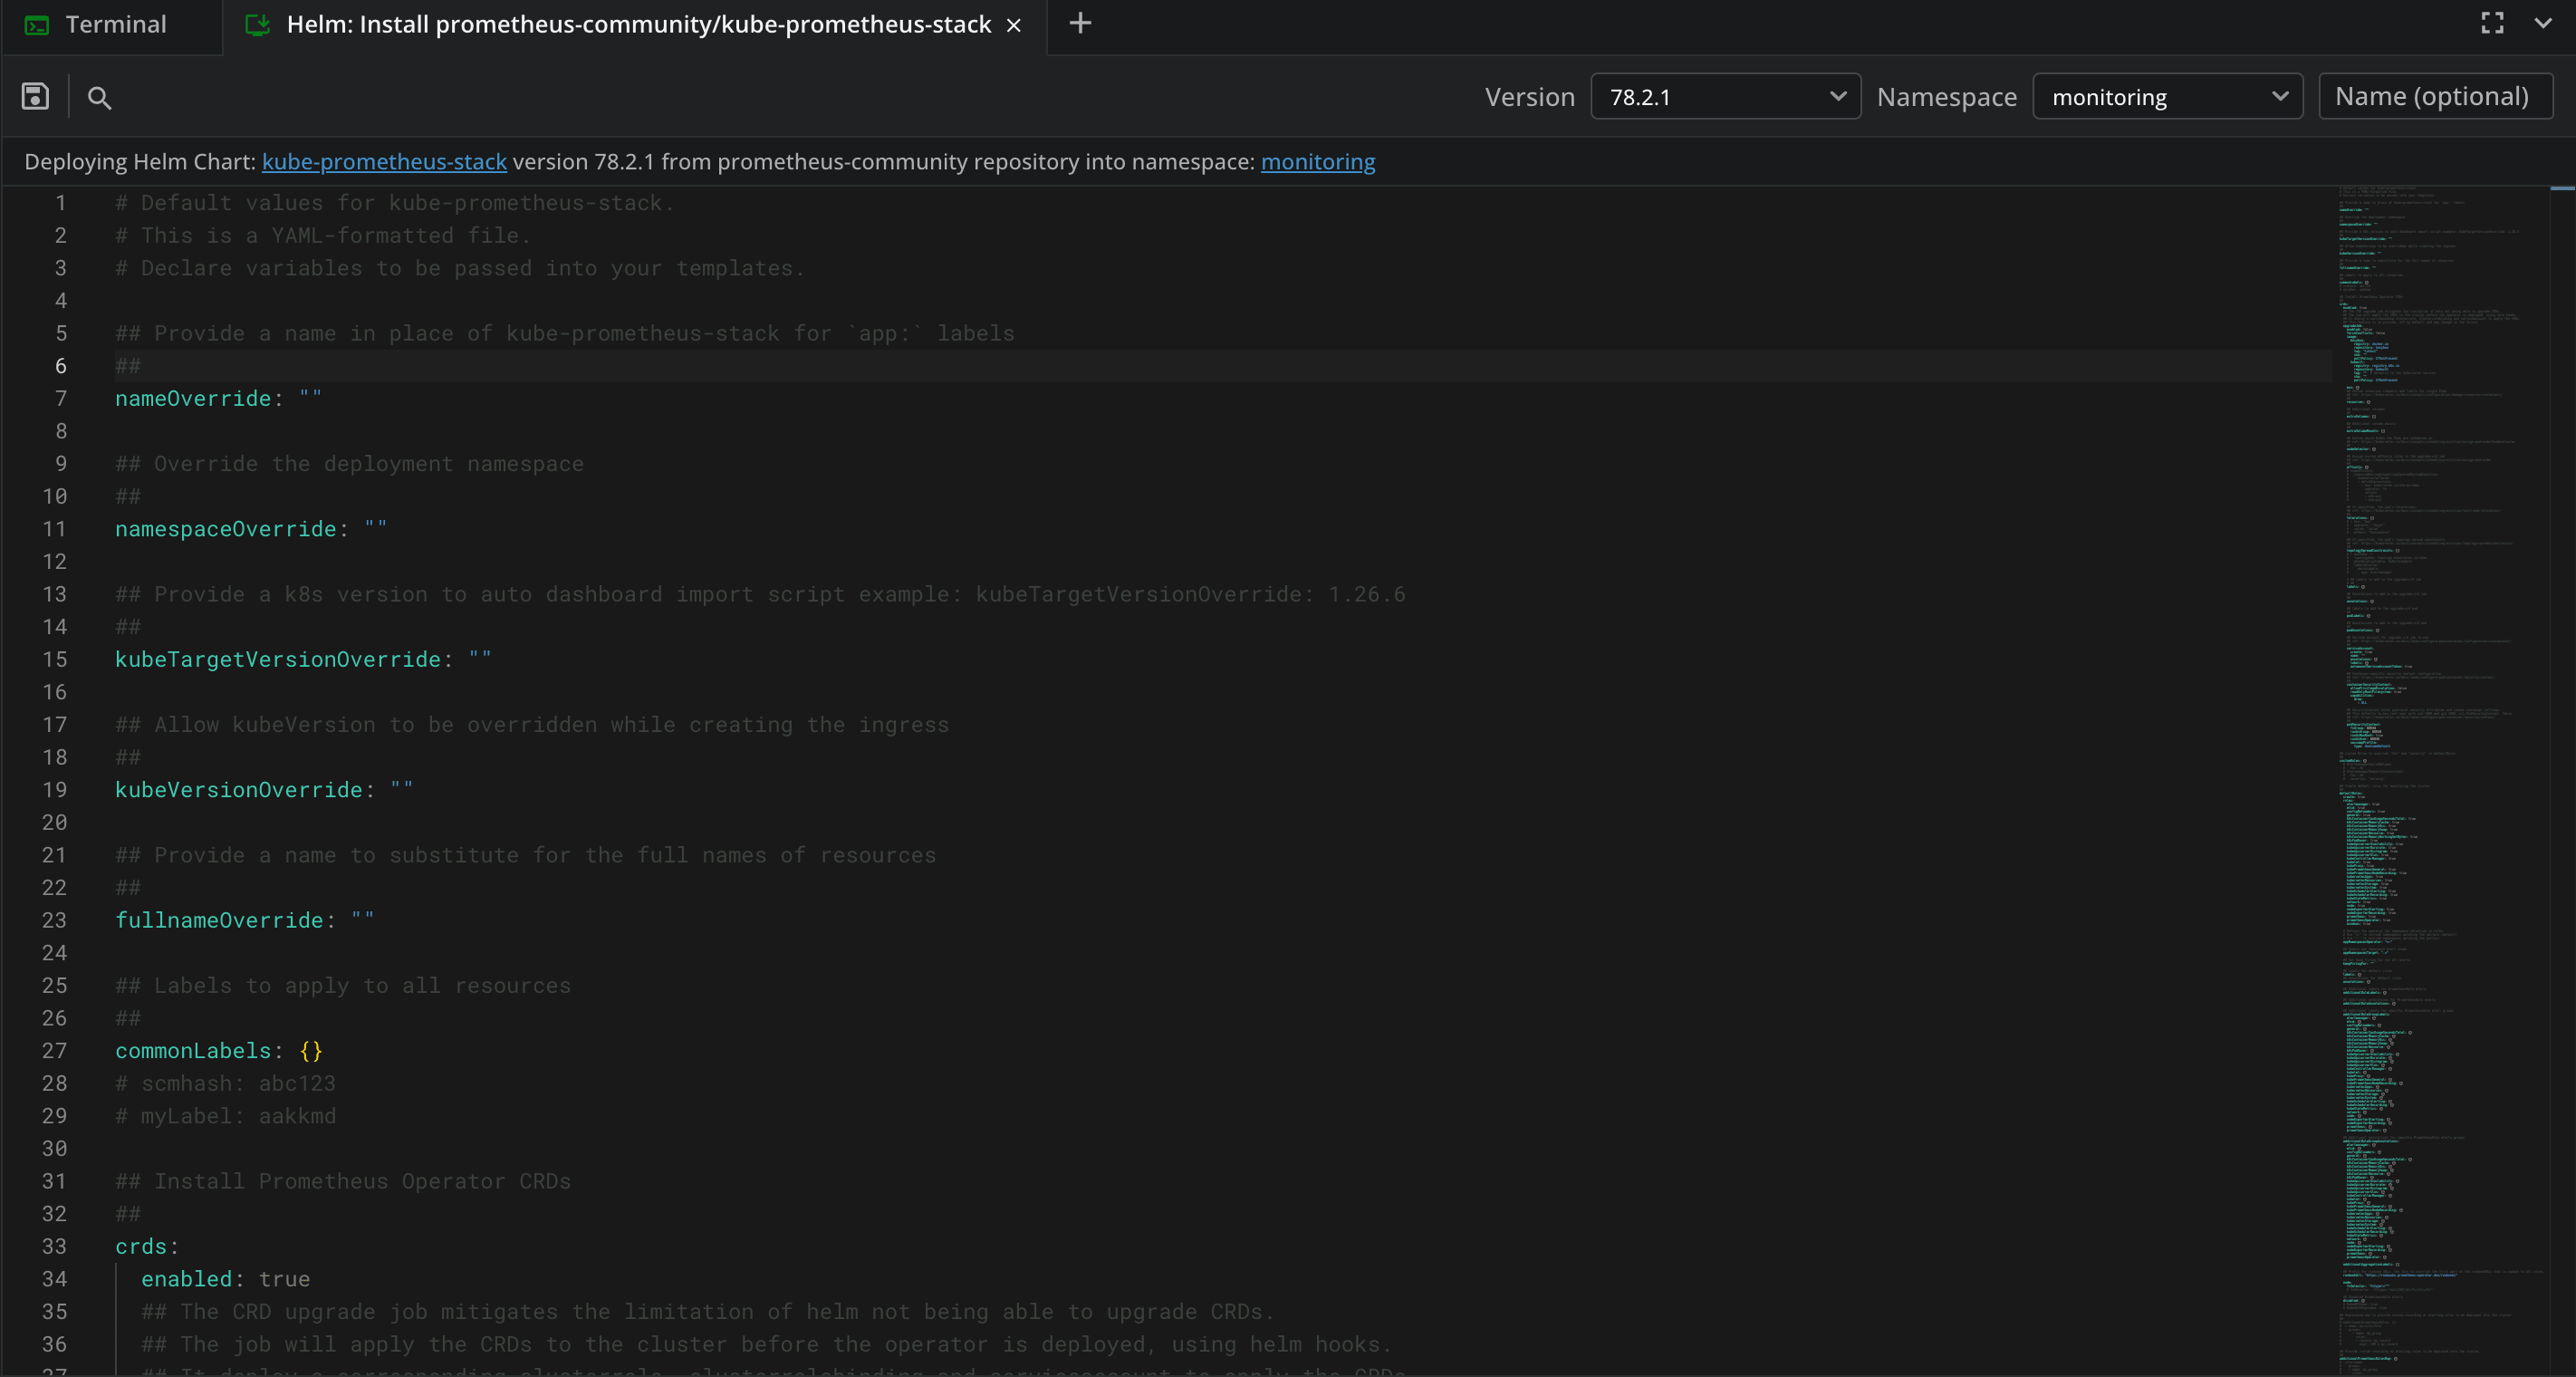The height and width of the screenshot is (1377, 2576).
Task: Collapse the panel with chevron icon
Action: (2543, 23)
